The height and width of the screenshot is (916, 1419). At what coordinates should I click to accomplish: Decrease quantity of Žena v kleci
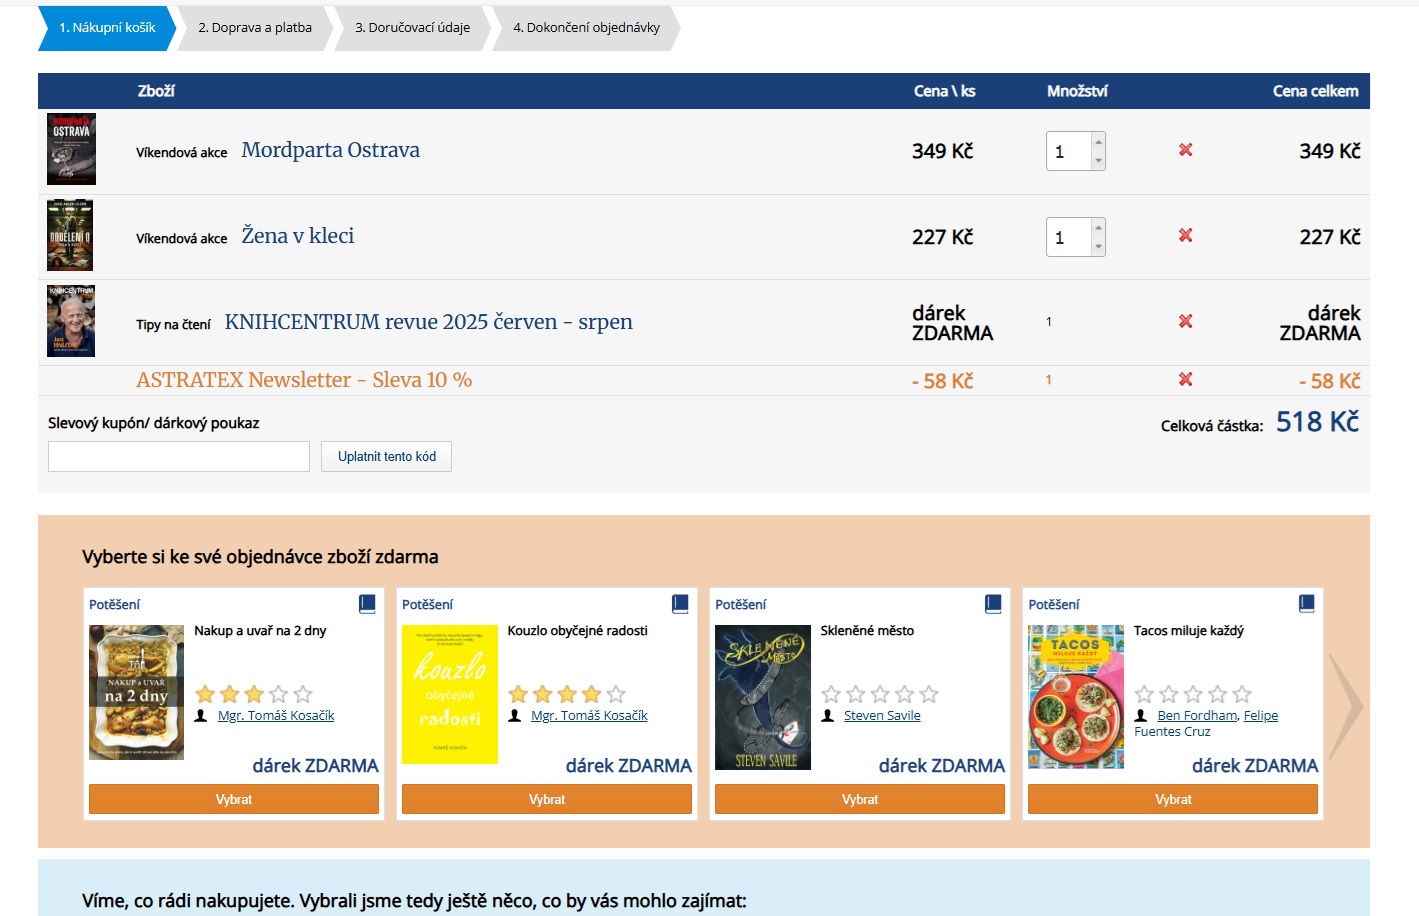pos(1098,246)
